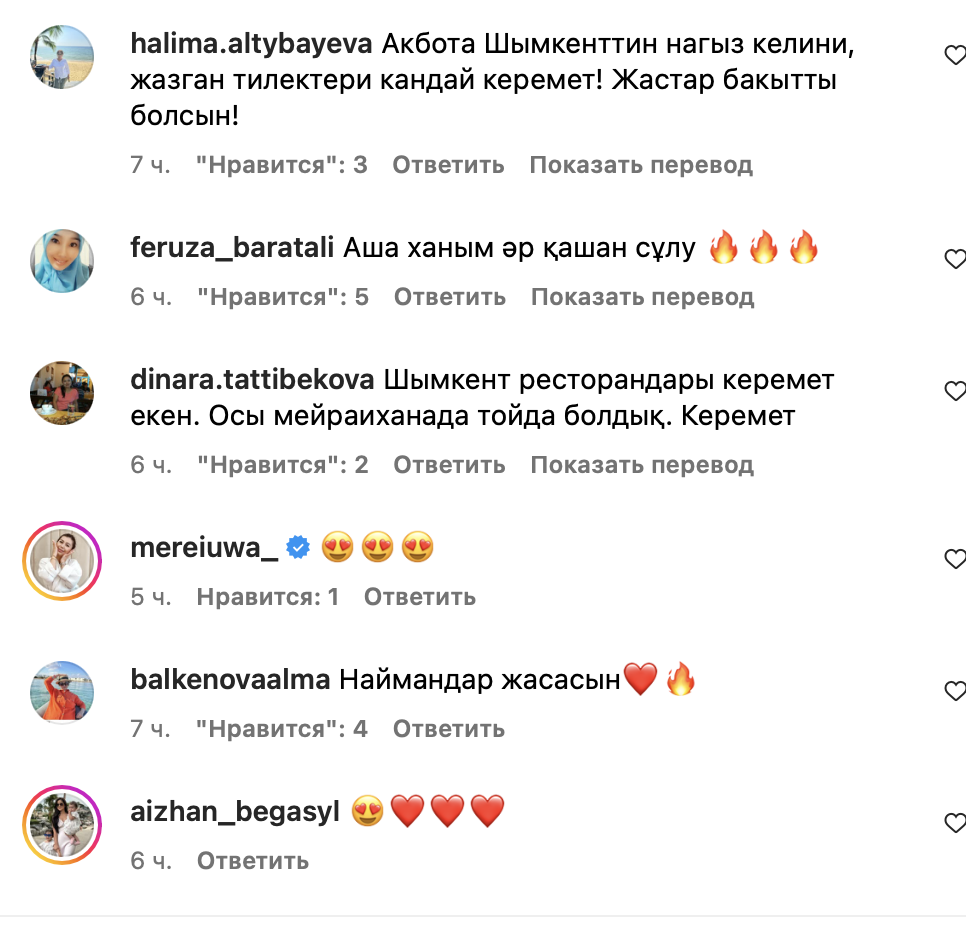Show translation of feruza_baratali's comment
The height and width of the screenshot is (927, 966).
pos(643,297)
